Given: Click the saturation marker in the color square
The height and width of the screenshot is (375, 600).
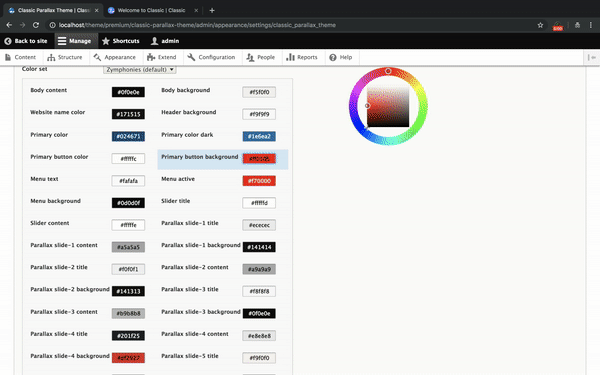Looking at the screenshot, I should [x=367, y=106].
